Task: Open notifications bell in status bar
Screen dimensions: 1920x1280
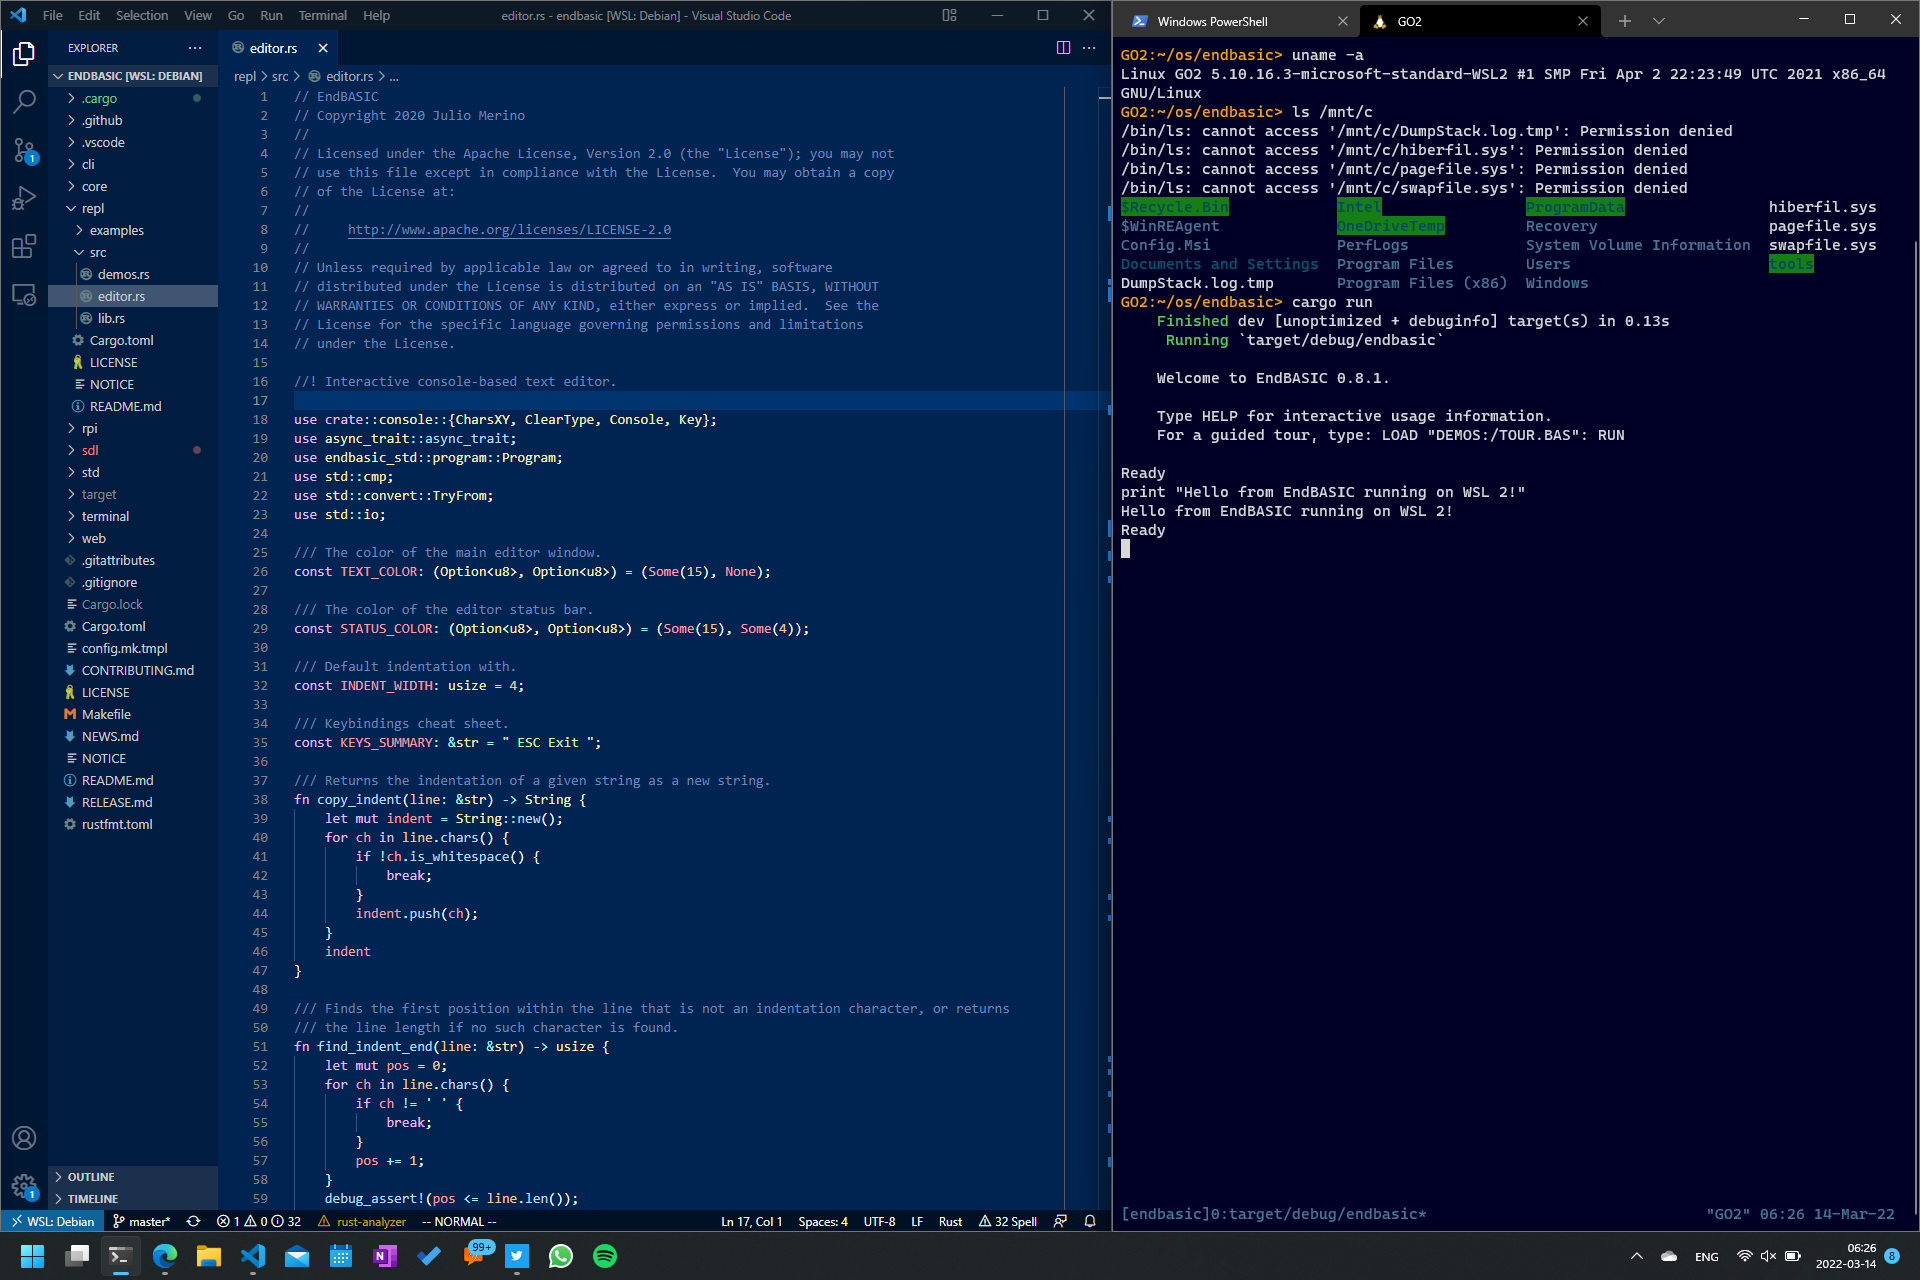Action: pyautogui.click(x=1090, y=1221)
